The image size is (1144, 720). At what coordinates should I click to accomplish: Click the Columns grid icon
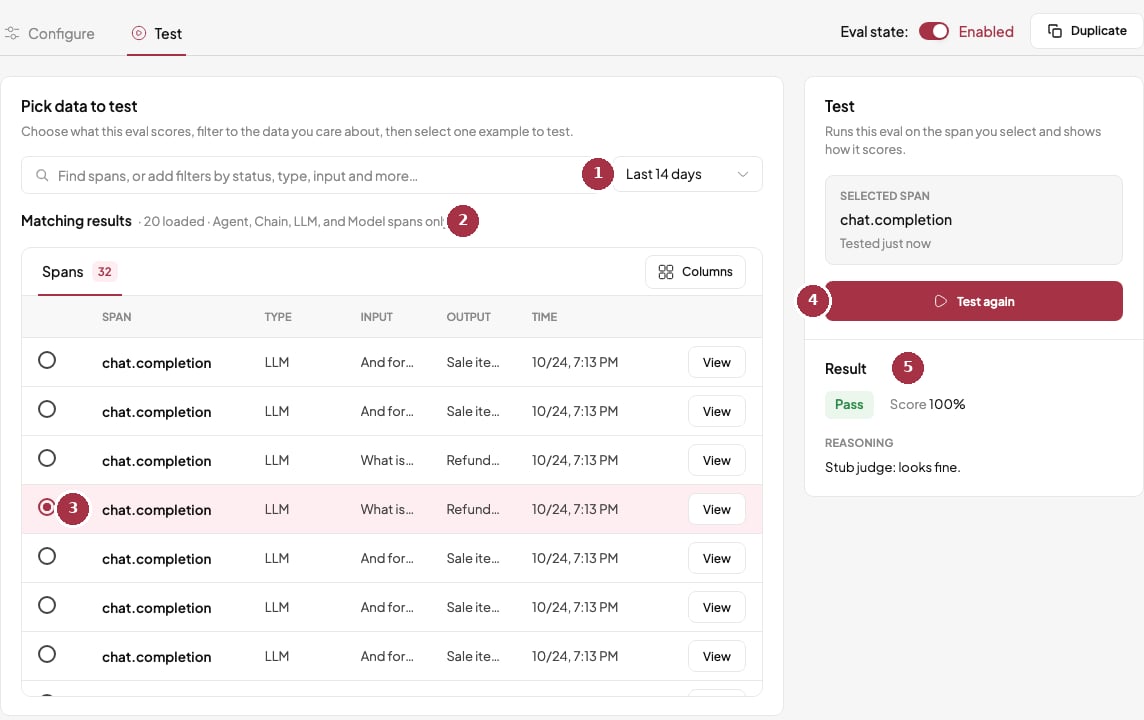coord(665,271)
